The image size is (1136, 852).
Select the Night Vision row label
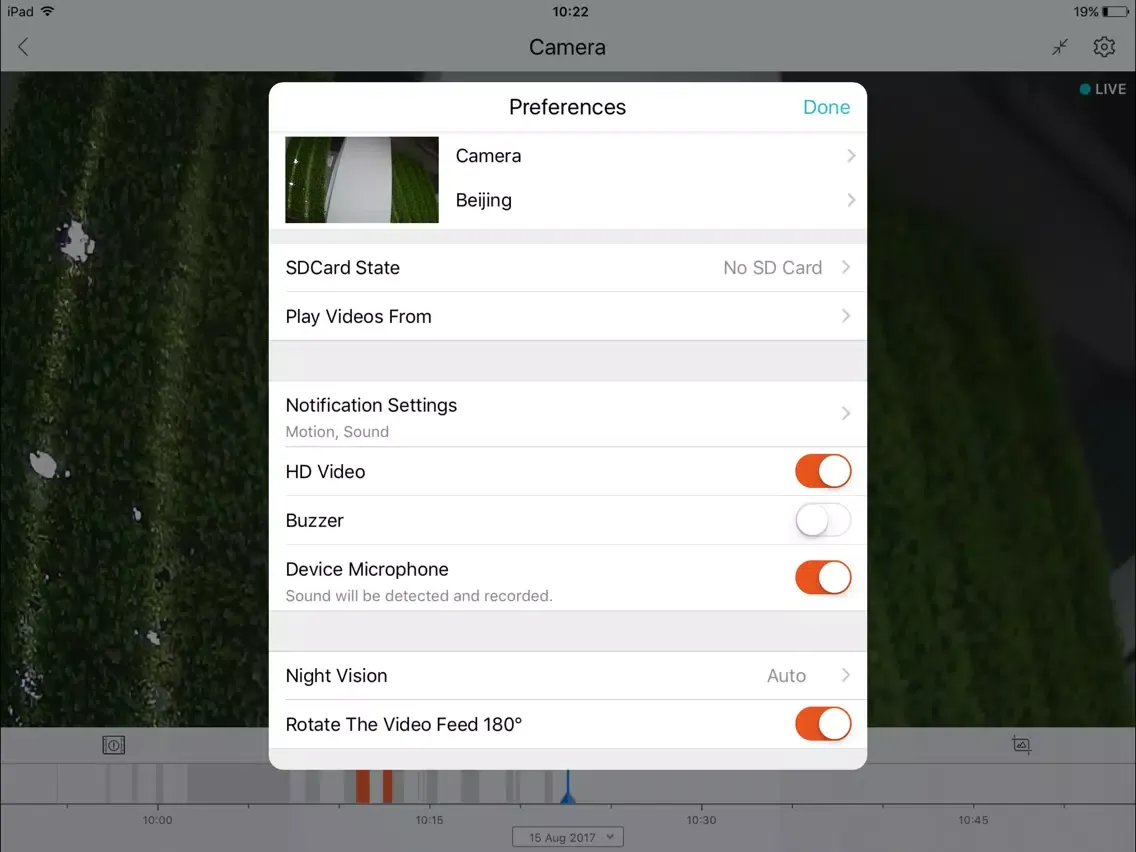(x=336, y=676)
